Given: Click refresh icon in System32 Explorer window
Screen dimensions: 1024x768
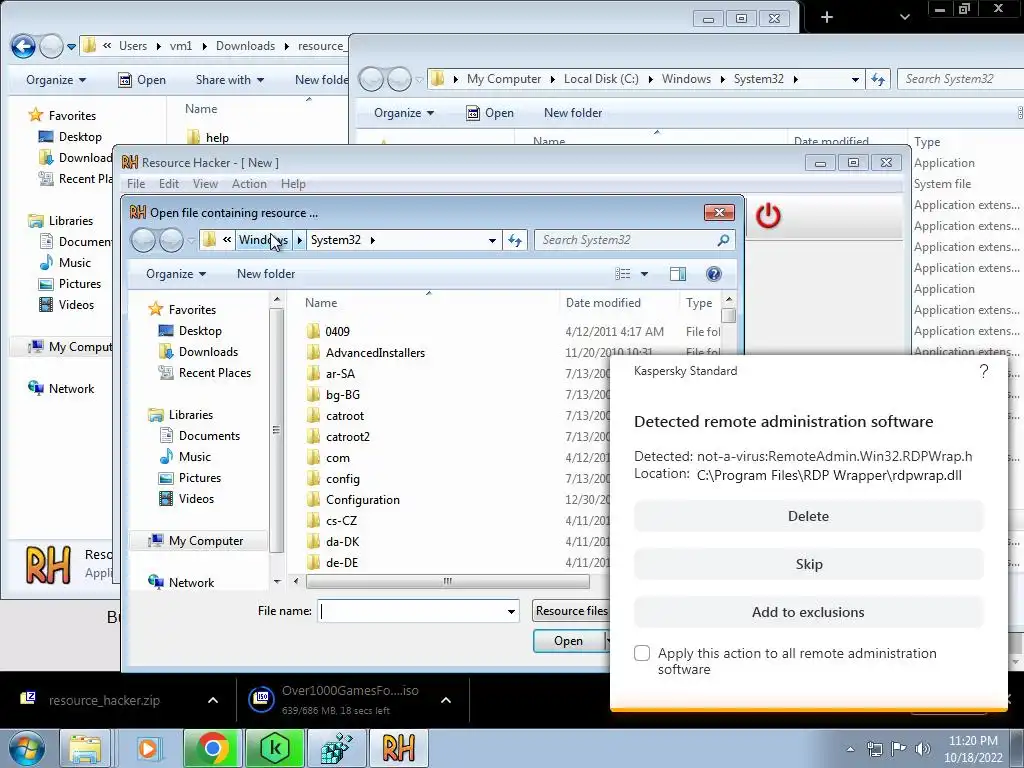Looking at the screenshot, I should (878, 79).
